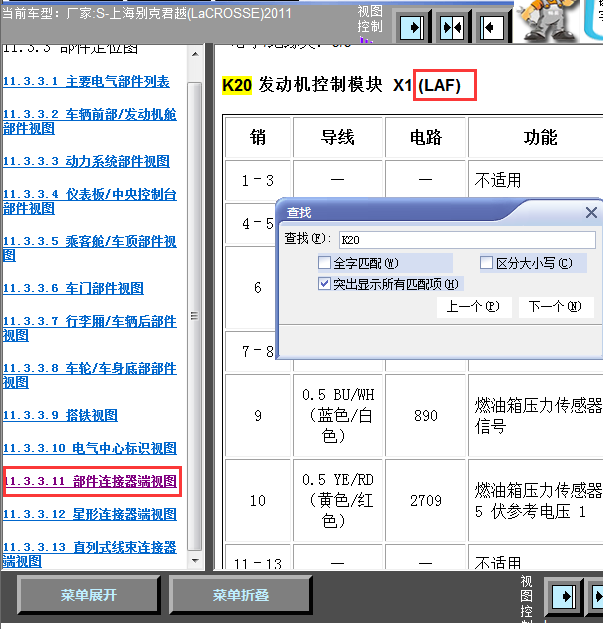The image size is (603, 629).
Task: Click the 电路 column header
Action: click(426, 137)
